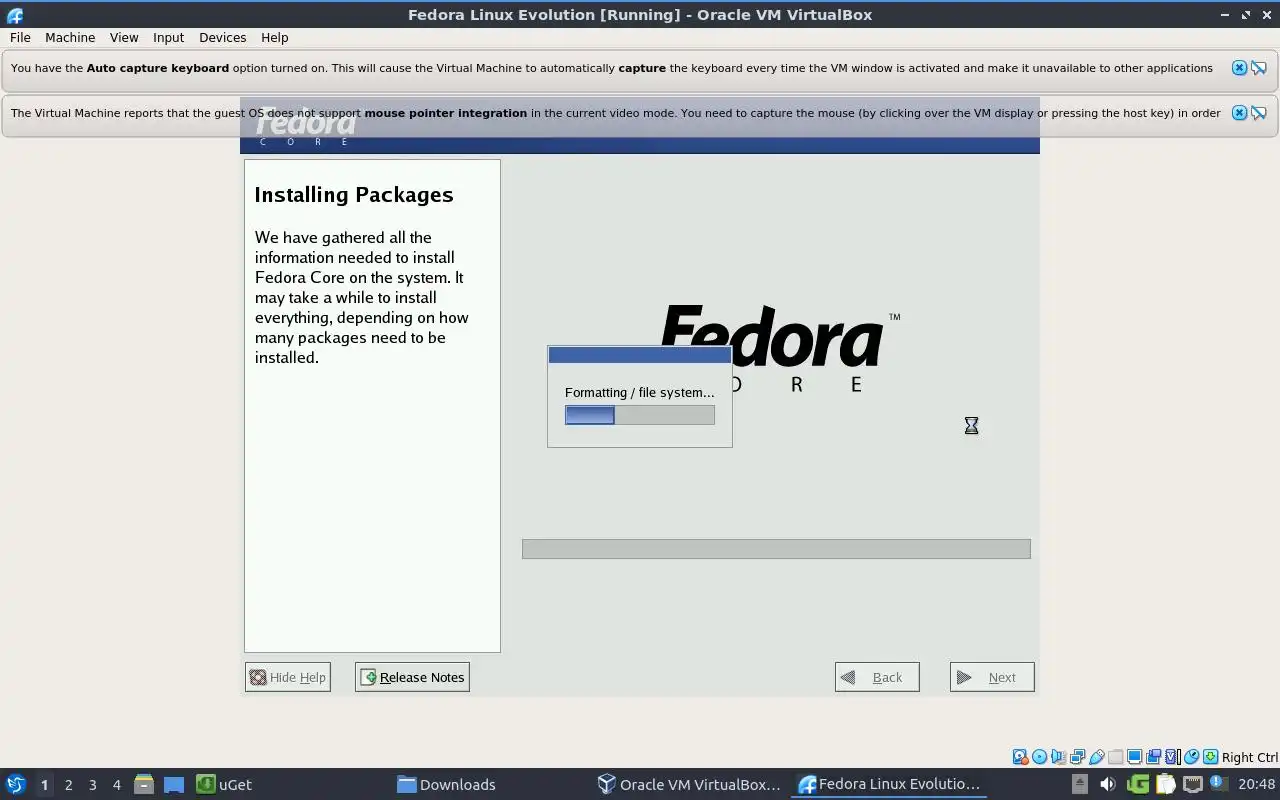Open the View menu
The image size is (1280, 800).
click(x=124, y=37)
